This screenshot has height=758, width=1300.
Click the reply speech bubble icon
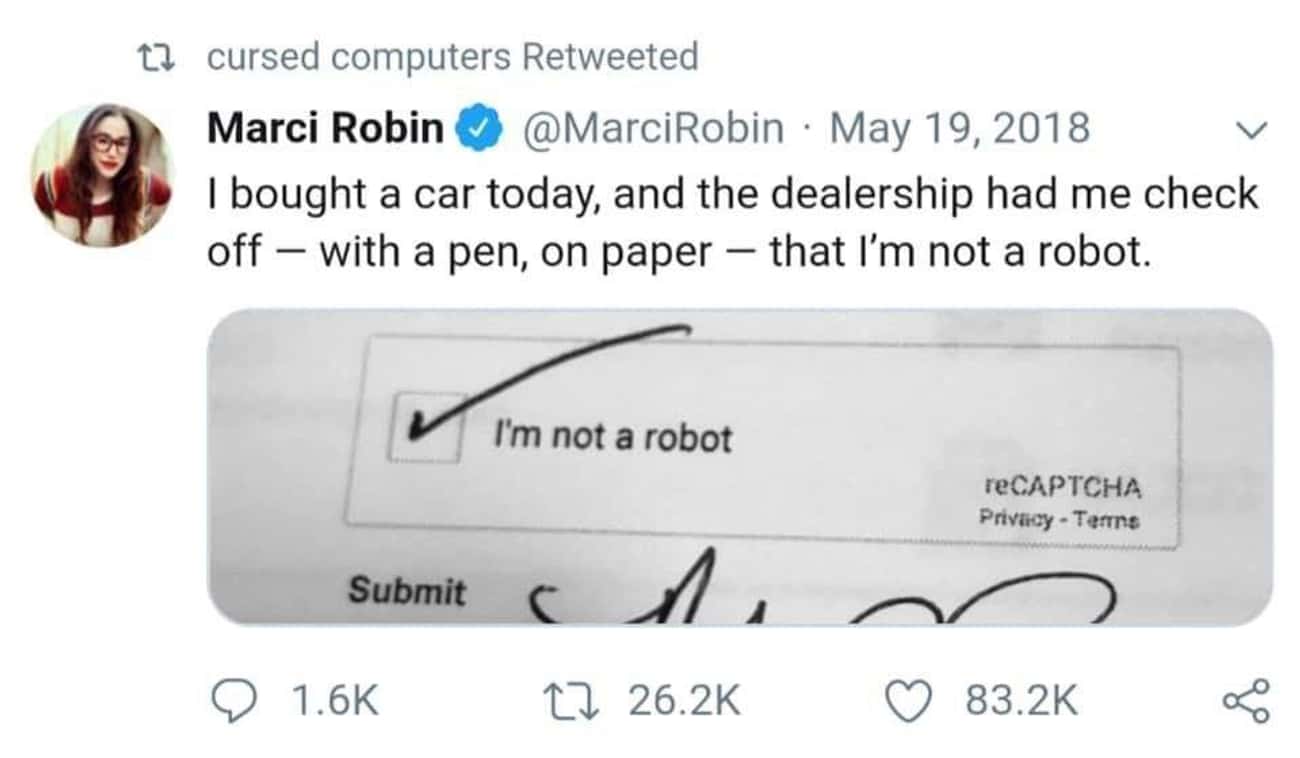pos(237,699)
